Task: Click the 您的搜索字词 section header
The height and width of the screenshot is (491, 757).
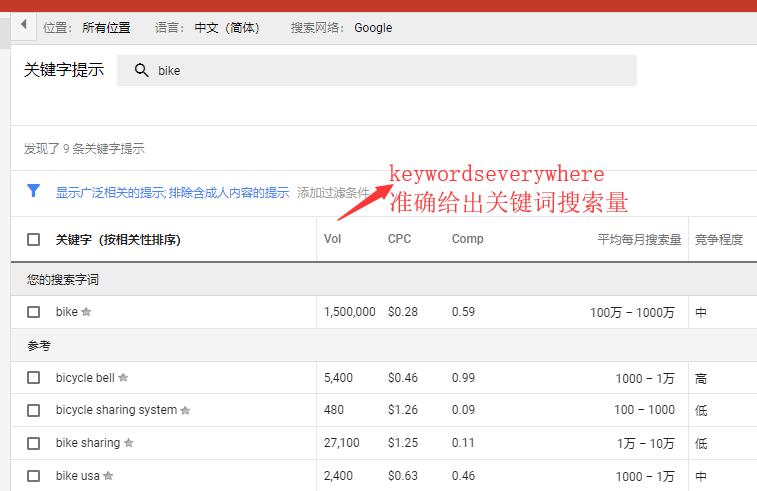Action: pos(63,280)
